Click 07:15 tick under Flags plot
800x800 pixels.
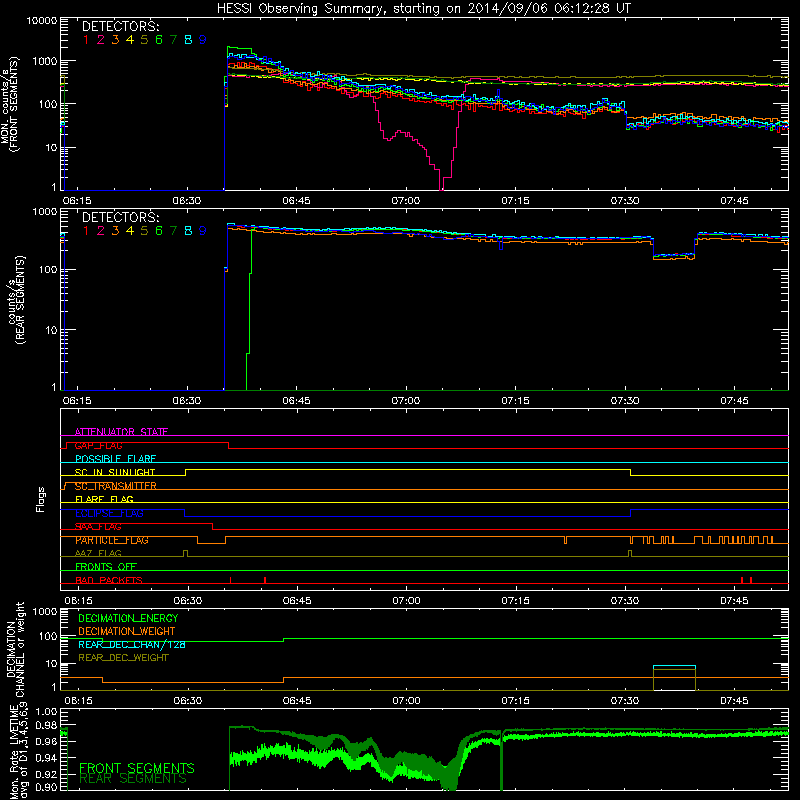click(516, 601)
